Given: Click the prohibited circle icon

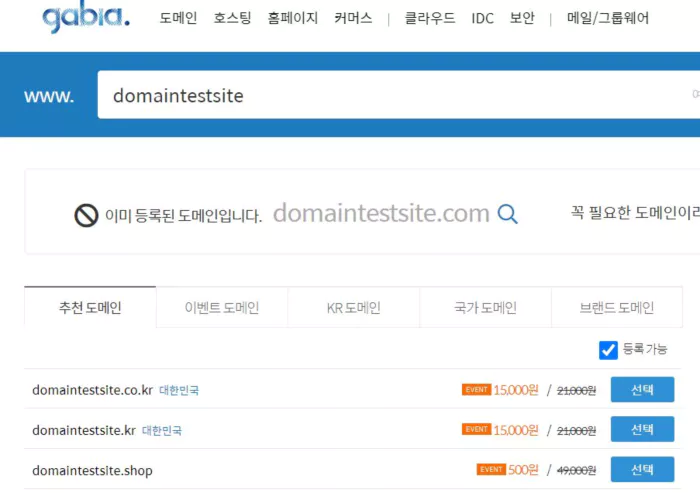Looking at the screenshot, I should (x=86, y=215).
